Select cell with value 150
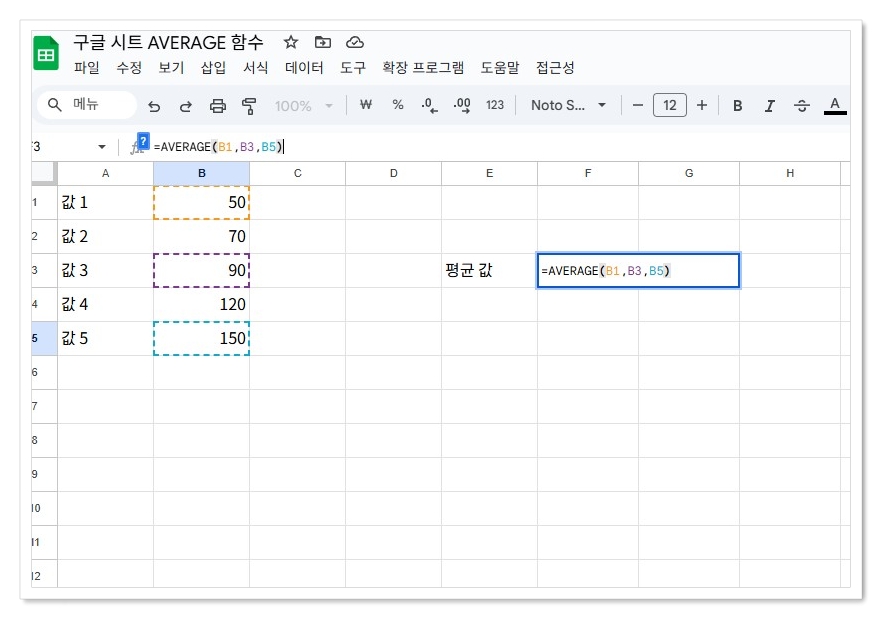The width and height of the screenshot is (882, 619). click(201, 338)
